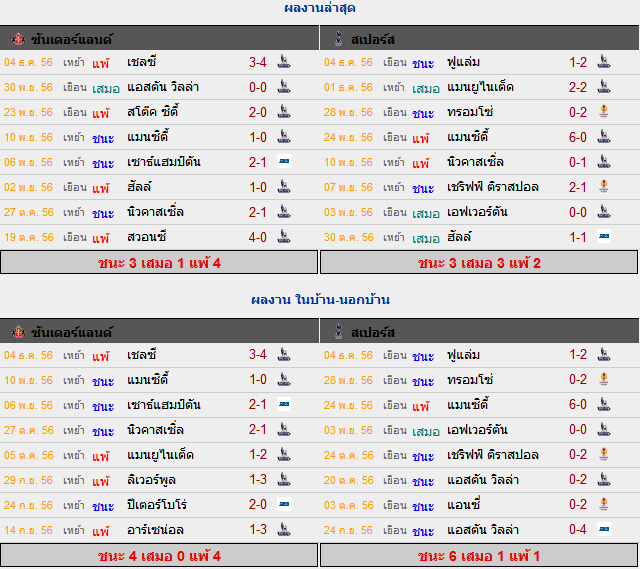Screen dimensions: 640x569
Task: Click summary ชนะ 6 เสมอ 1 แพ้ 1
Action: coord(479,556)
